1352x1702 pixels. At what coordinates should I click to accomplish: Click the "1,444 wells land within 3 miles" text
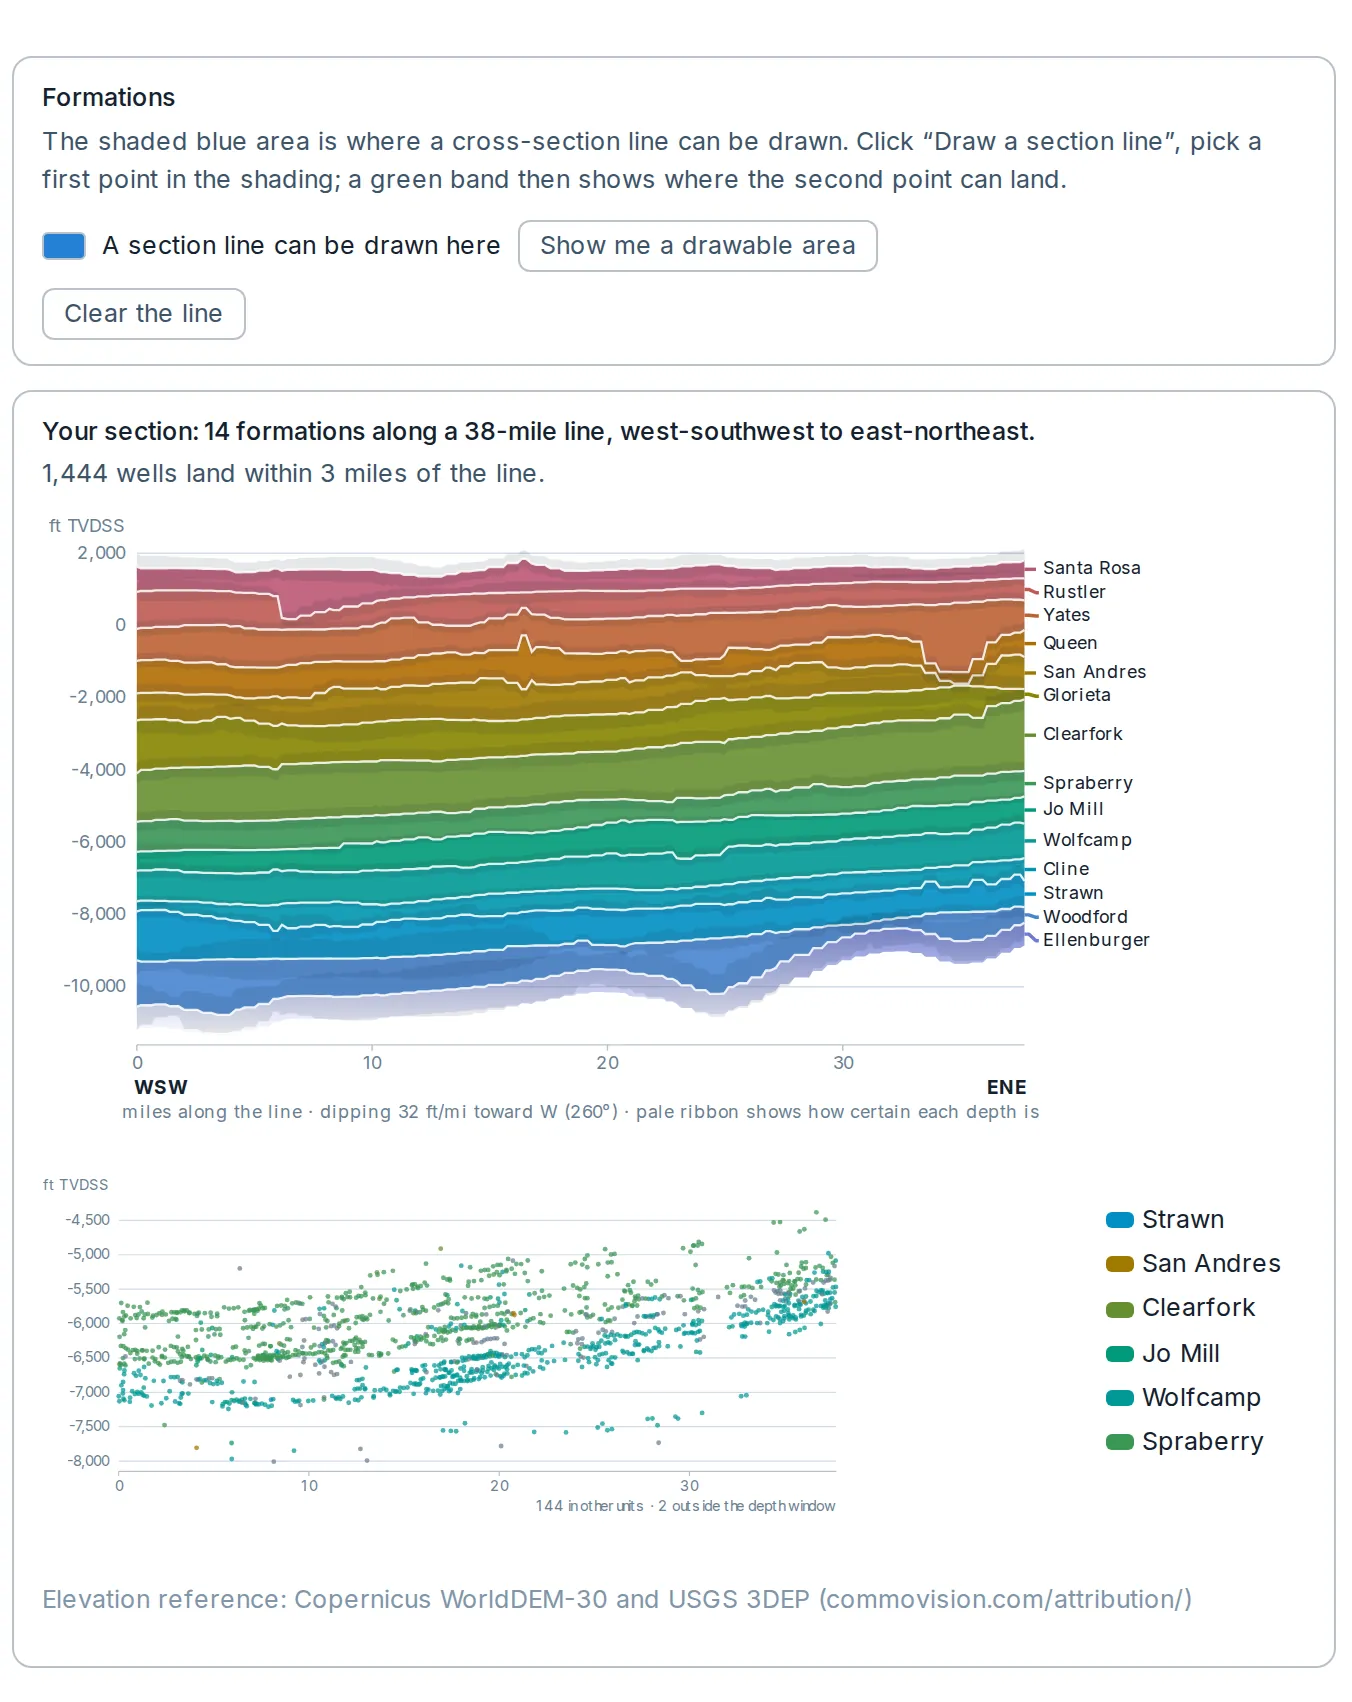pos(293,474)
